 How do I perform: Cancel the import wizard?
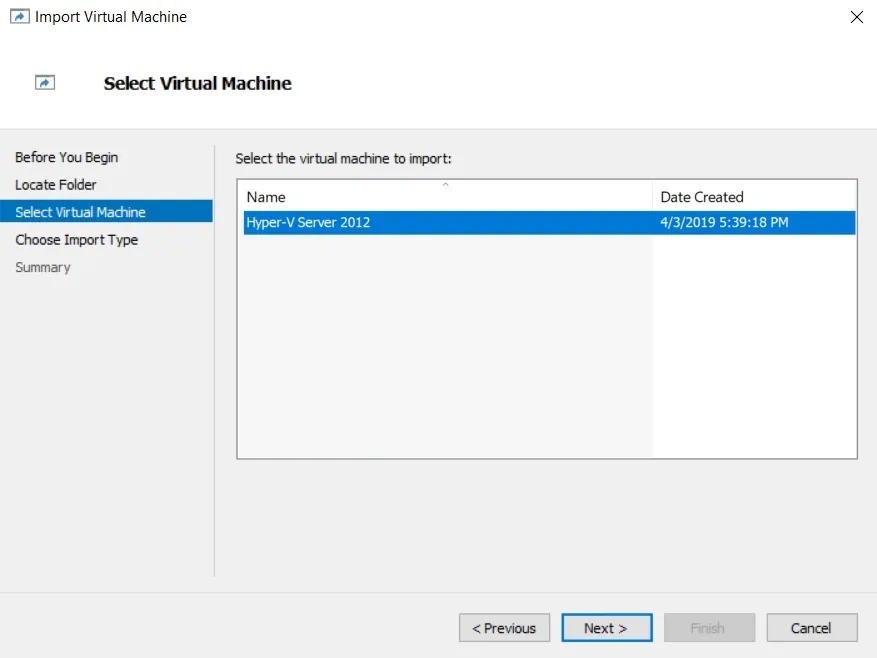[811, 628]
